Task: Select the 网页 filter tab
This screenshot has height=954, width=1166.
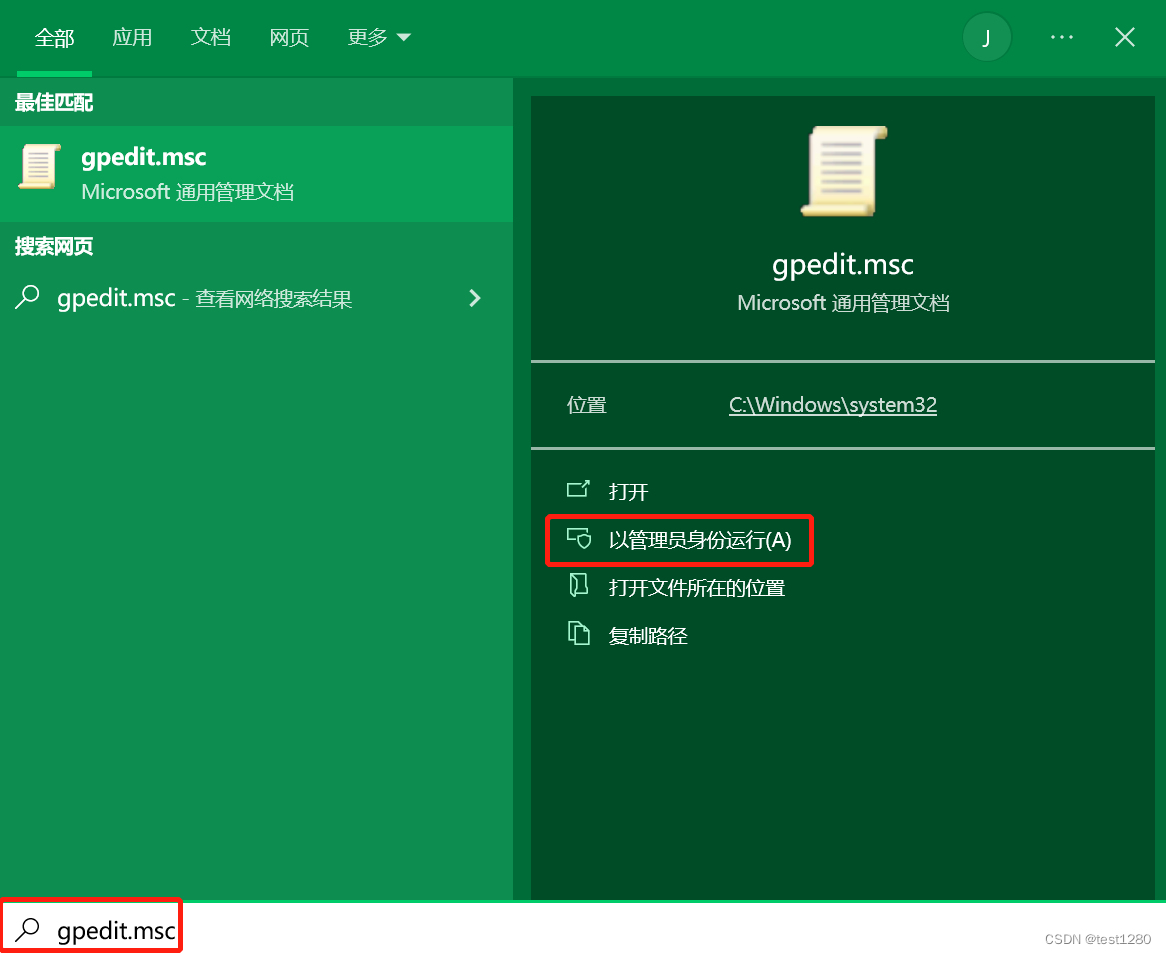Action: point(289,37)
